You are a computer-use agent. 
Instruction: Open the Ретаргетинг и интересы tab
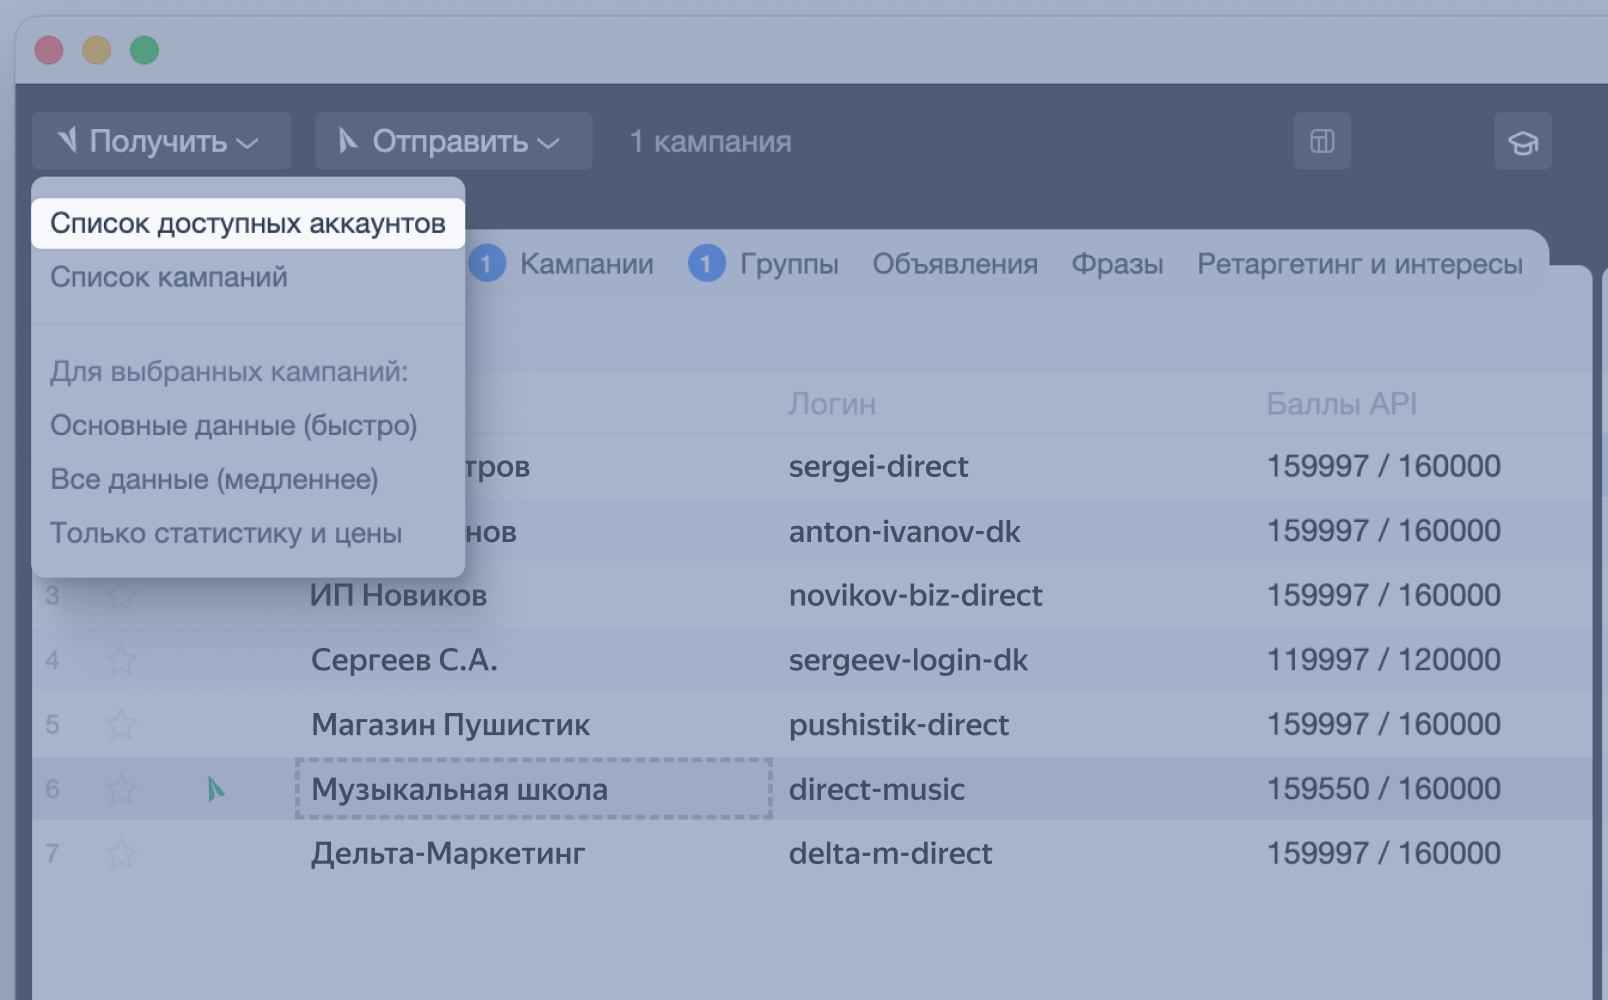pos(1359,264)
